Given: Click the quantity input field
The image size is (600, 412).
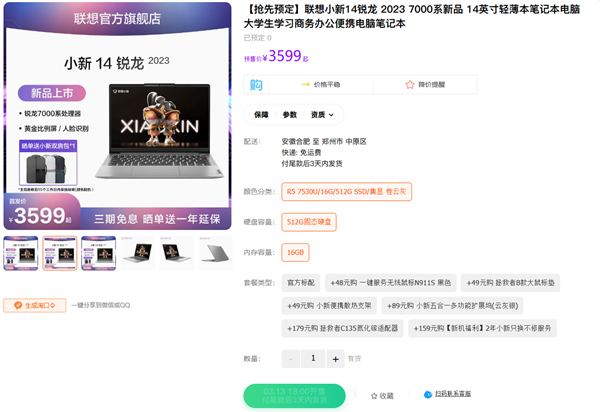Looking at the screenshot, I should click(x=313, y=359).
